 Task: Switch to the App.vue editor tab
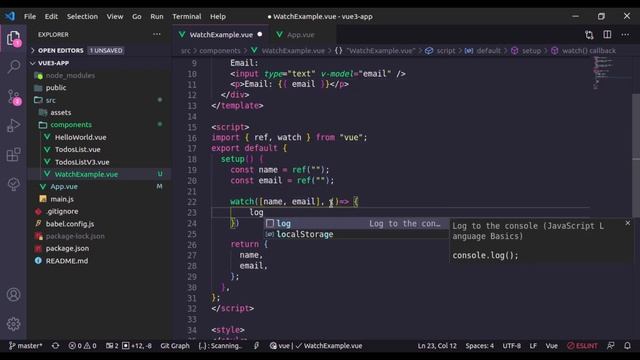(301, 35)
